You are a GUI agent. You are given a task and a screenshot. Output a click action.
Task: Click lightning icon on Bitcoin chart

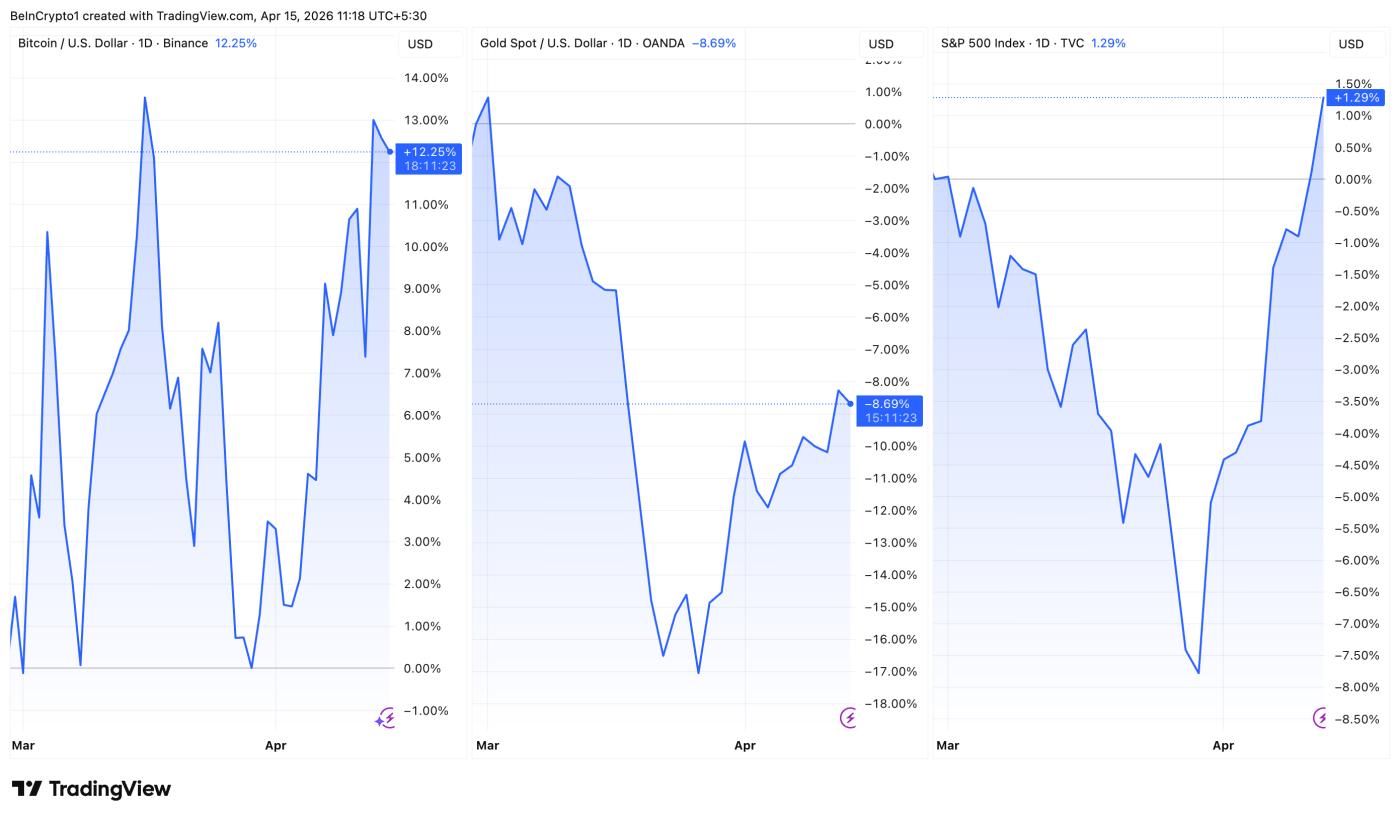tap(386, 718)
